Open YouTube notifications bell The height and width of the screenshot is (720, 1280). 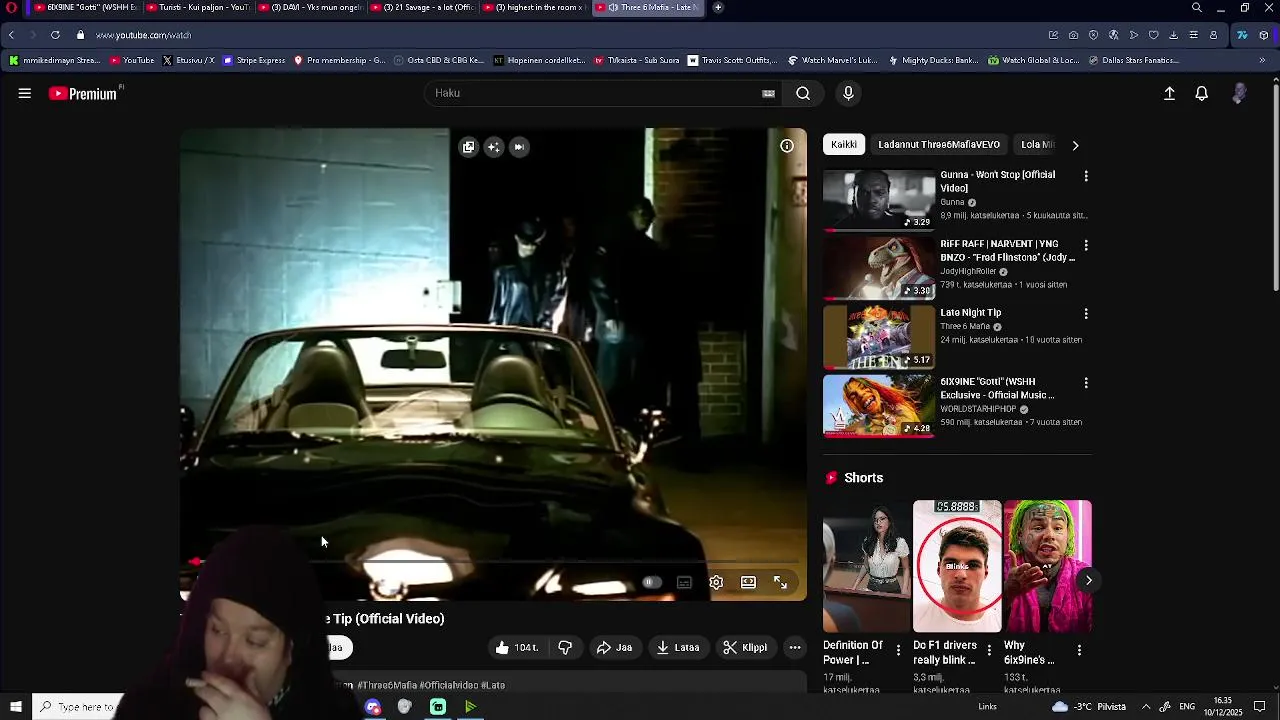1202,93
